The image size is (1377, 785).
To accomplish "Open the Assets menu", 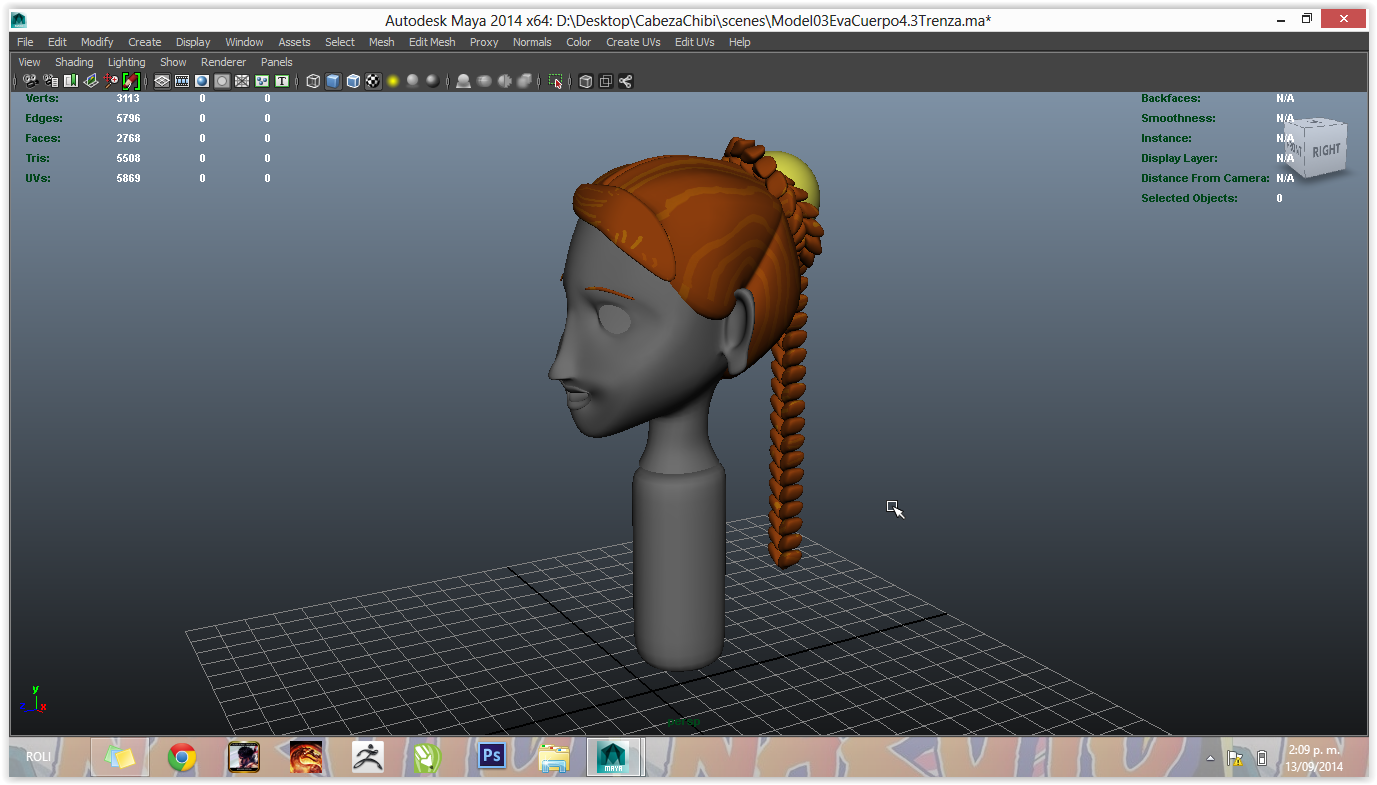I will (294, 42).
